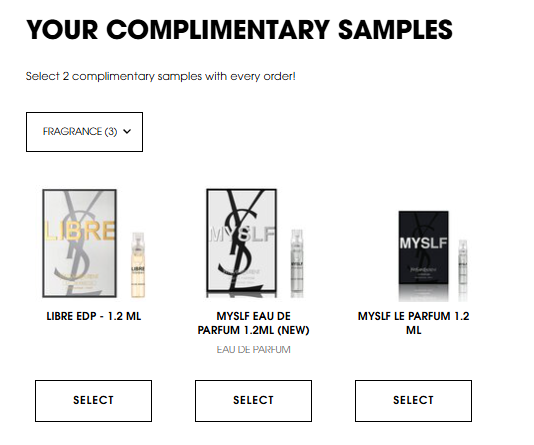534x445 pixels.
Task: Open the MYSLF Le Parfum 1.2 ML title
Action: [413, 323]
